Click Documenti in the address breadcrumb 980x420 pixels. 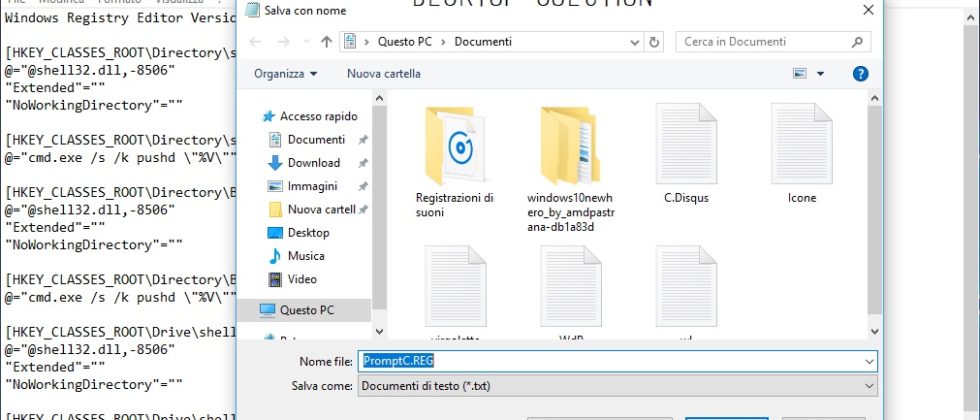tap(483, 42)
